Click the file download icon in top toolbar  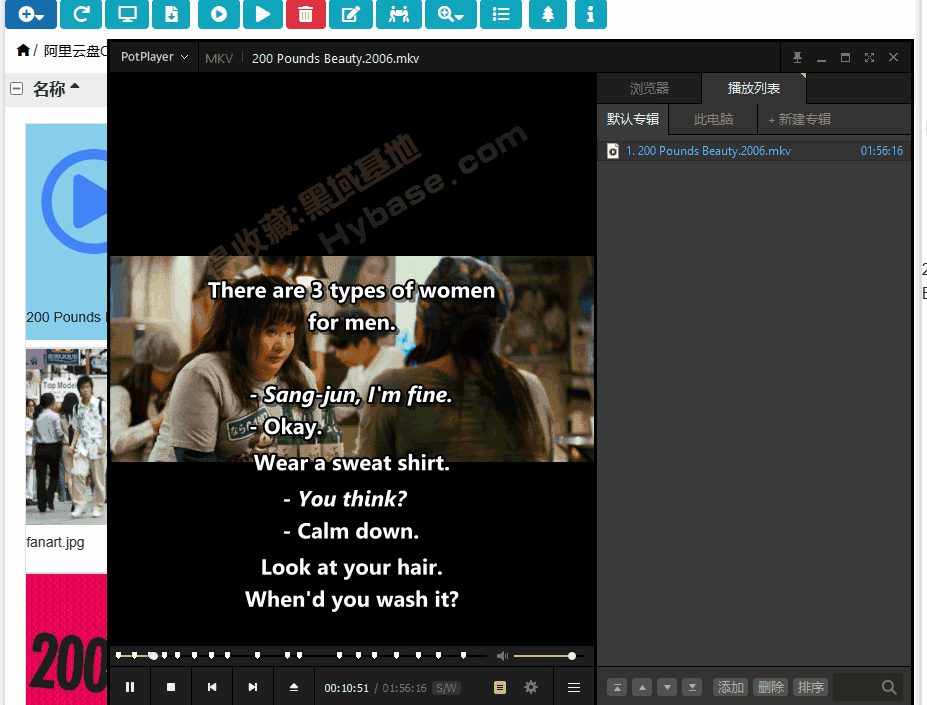[171, 14]
